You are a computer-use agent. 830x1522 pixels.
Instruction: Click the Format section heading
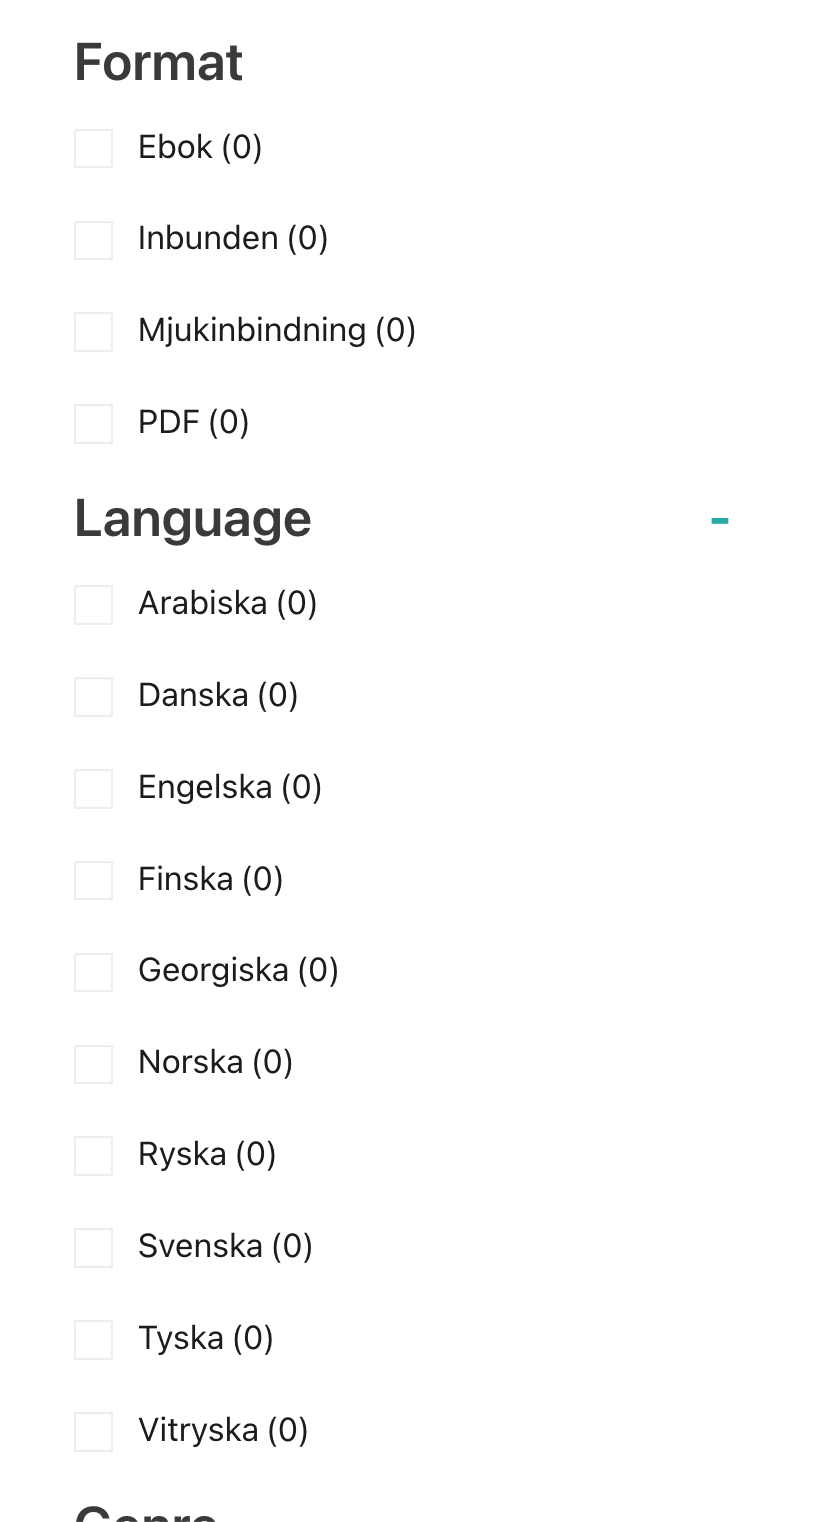coord(158,62)
